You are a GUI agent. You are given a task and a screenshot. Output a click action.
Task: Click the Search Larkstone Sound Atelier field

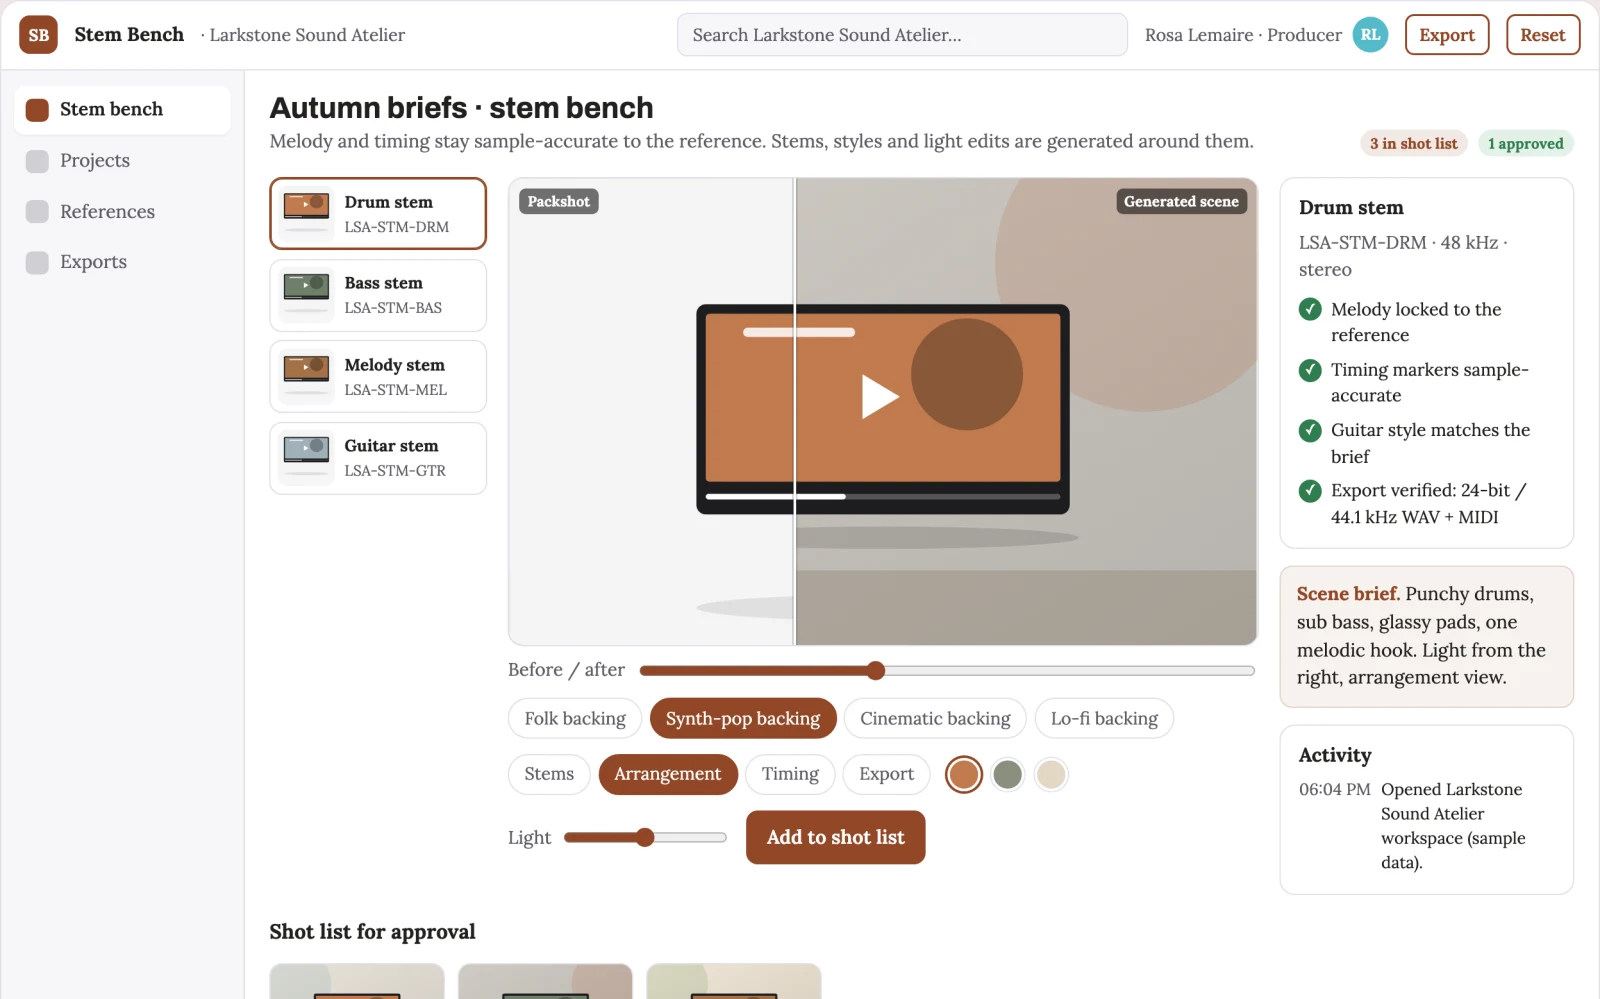coord(902,35)
